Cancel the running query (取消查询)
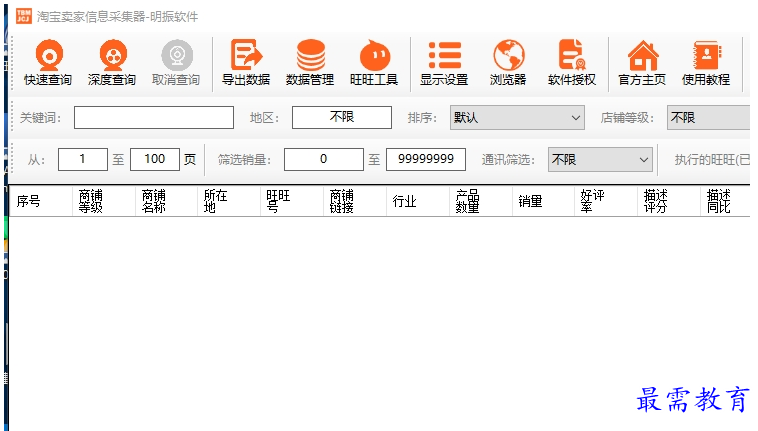758x431 pixels. [x=176, y=63]
